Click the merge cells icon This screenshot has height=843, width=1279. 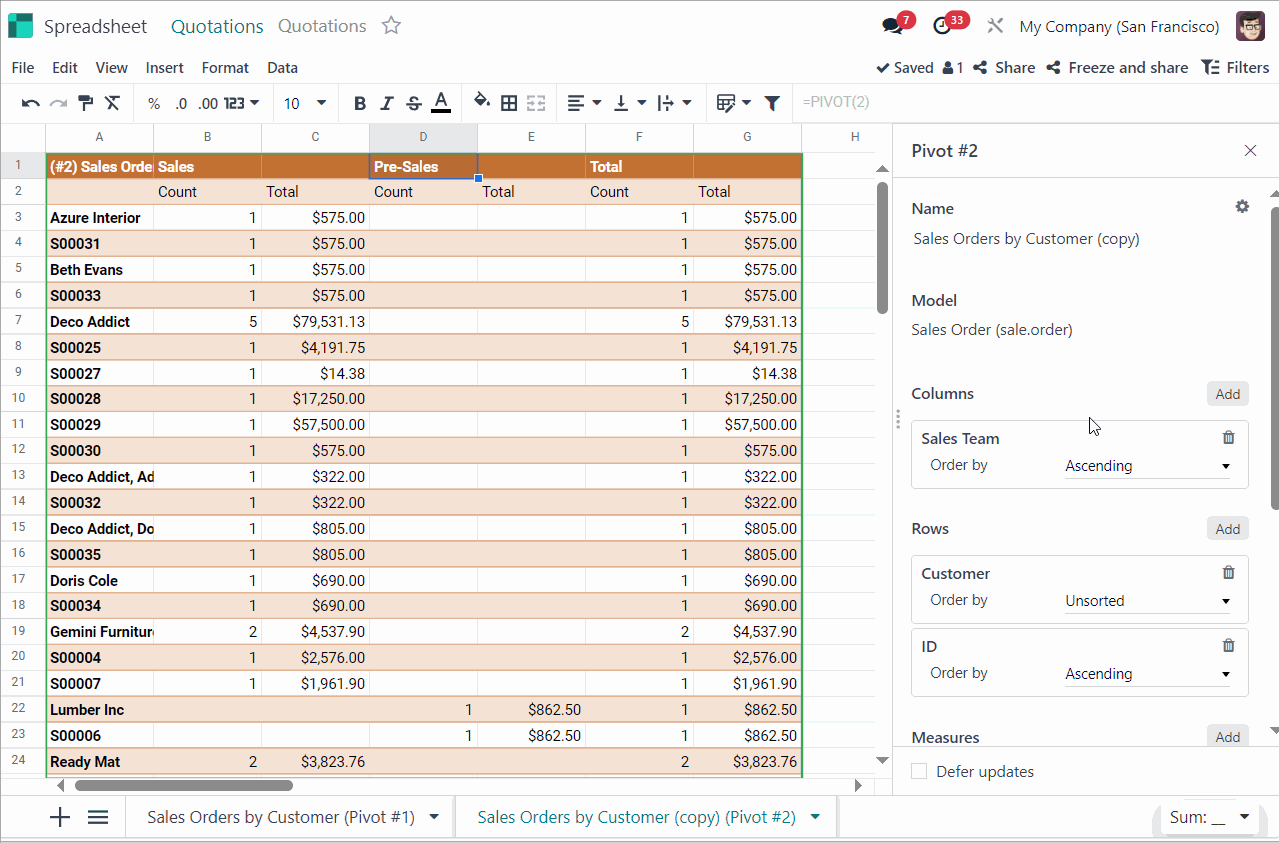(x=536, y=103)
